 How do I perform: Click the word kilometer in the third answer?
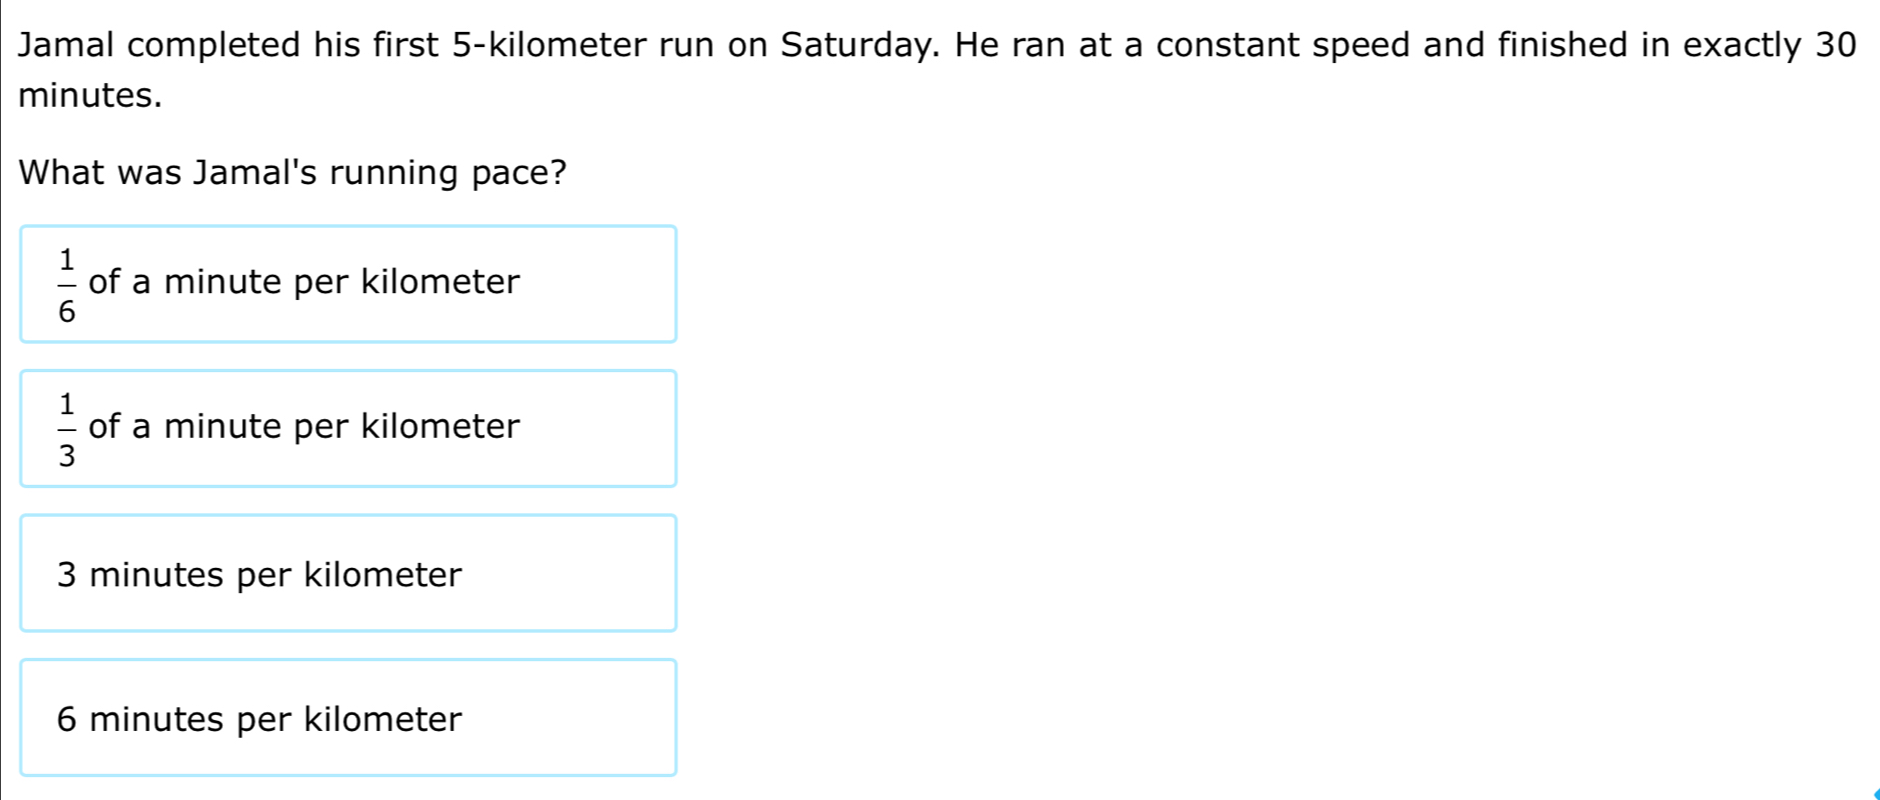pos(383,575)
